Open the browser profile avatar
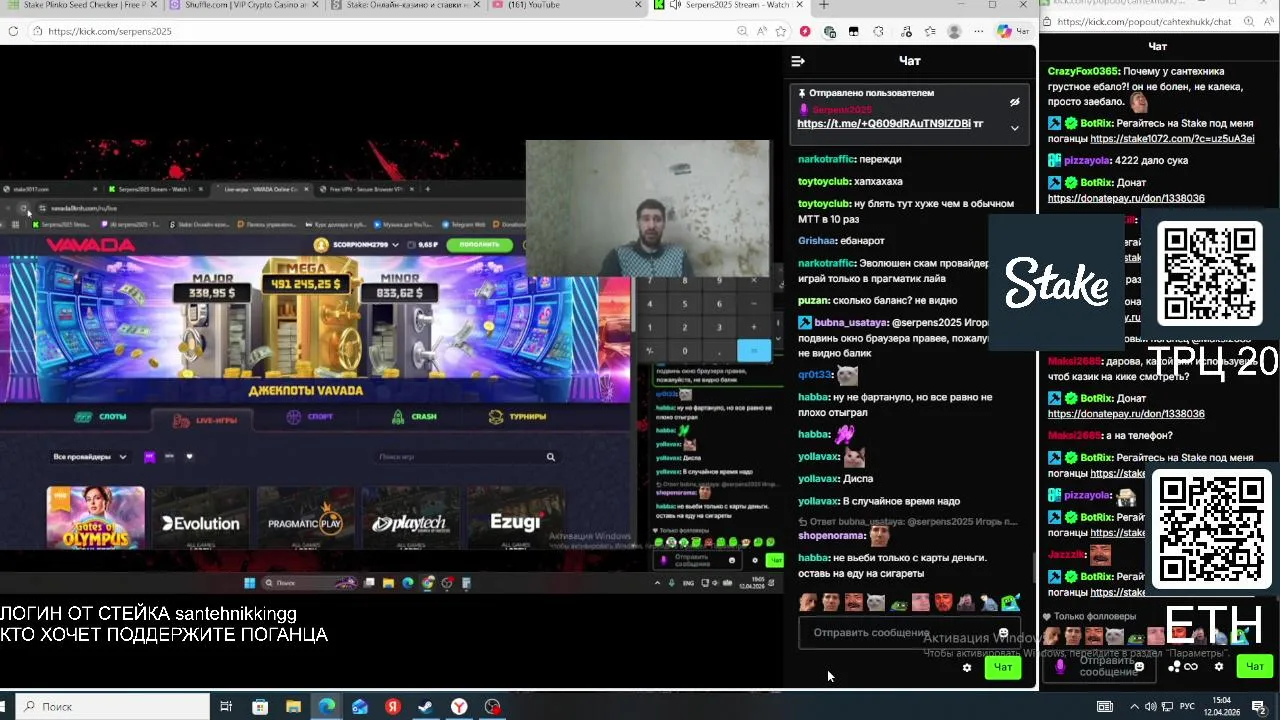This screenshot has height=720, width=1280. coord(954,31)
